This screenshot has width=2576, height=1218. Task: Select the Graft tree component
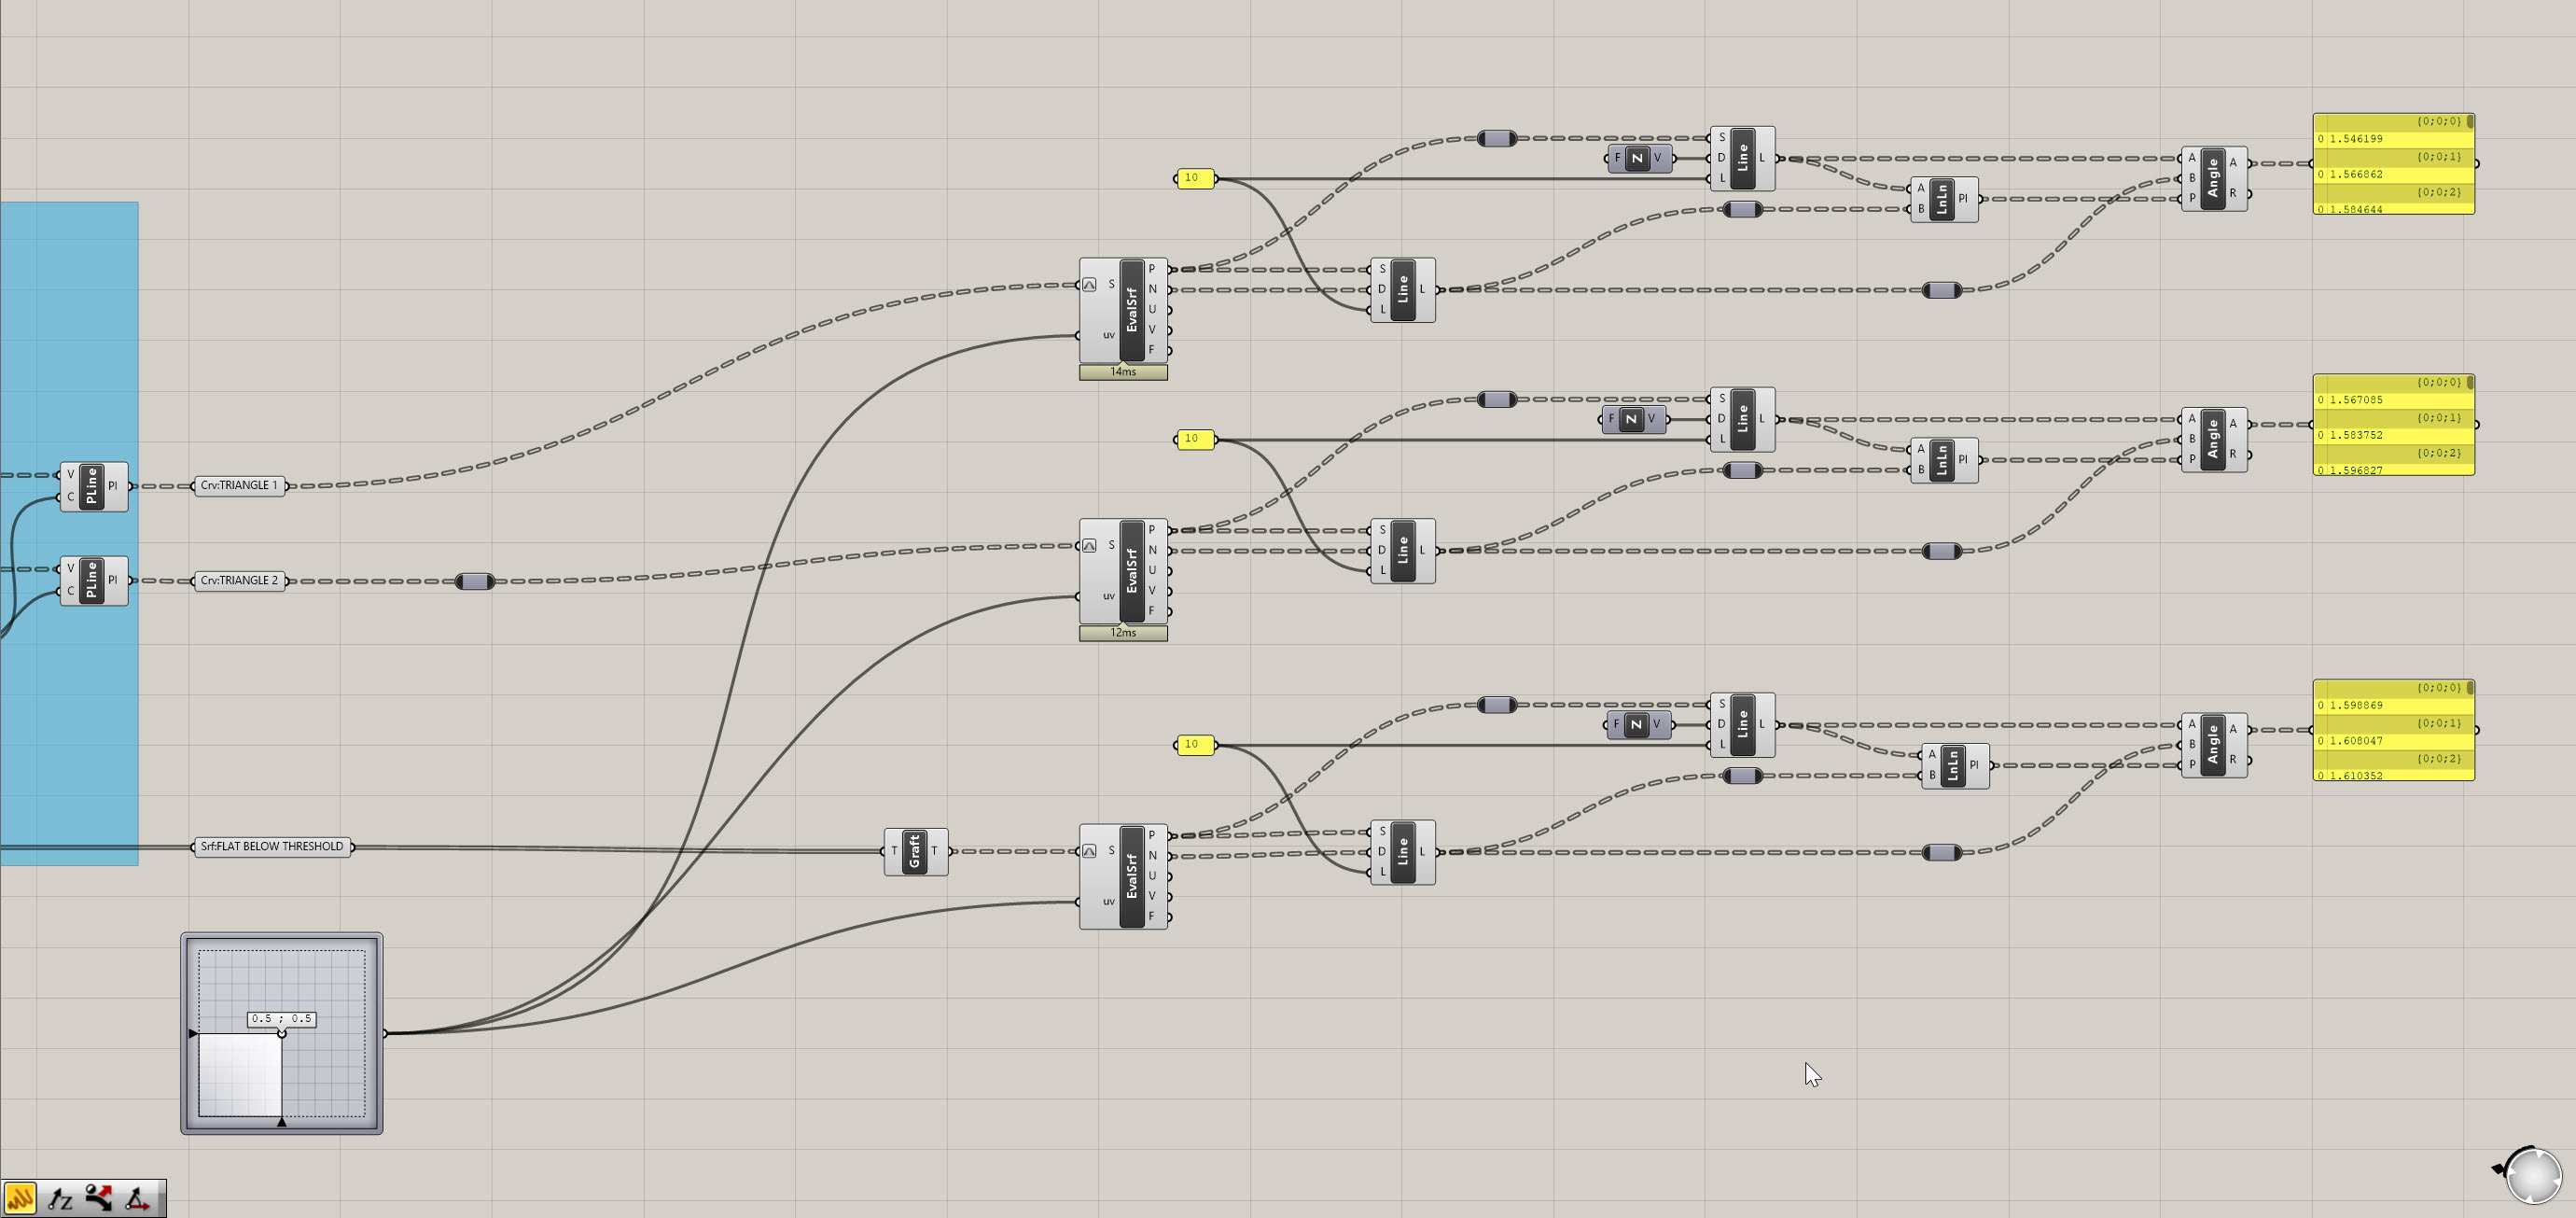(x=914, y=851)
